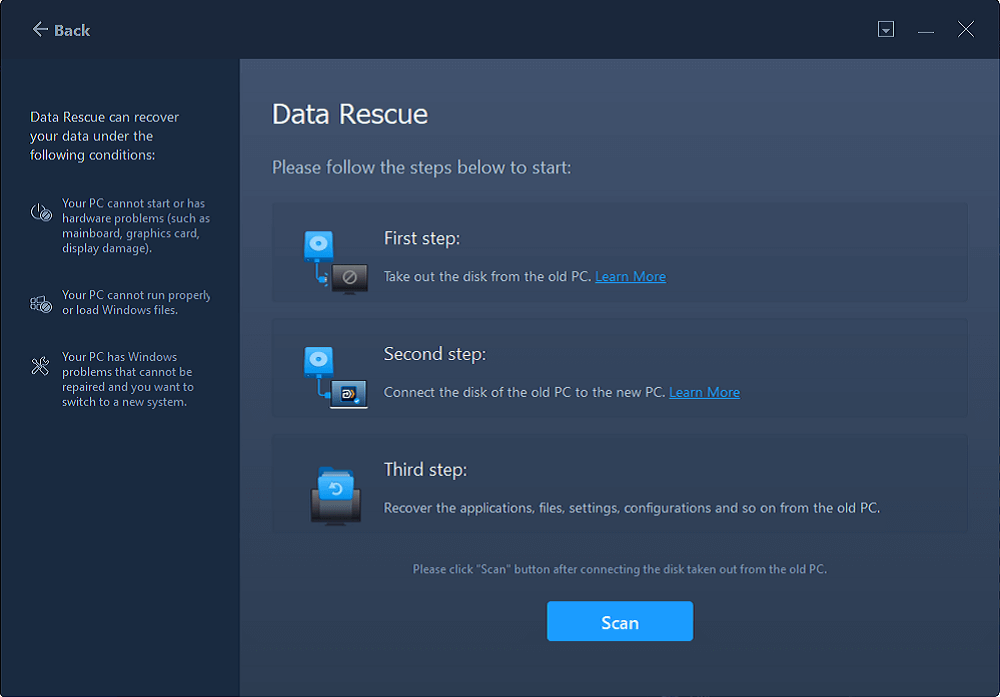Click the hint text about the Scan button
Image resolution: width=1000 pixels, height=697 pixels.
[619, 569]
